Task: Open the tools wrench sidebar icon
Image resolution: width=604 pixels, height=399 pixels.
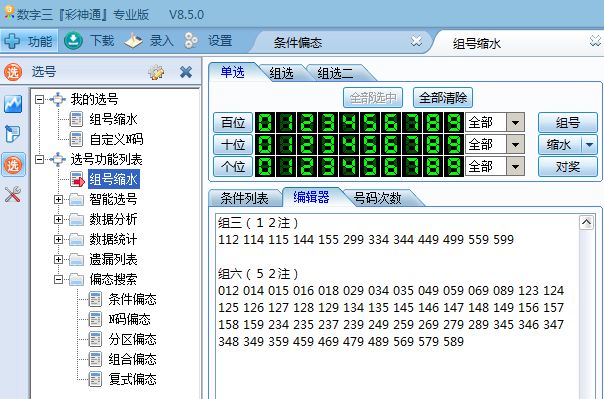Action: tap(13, 194)
